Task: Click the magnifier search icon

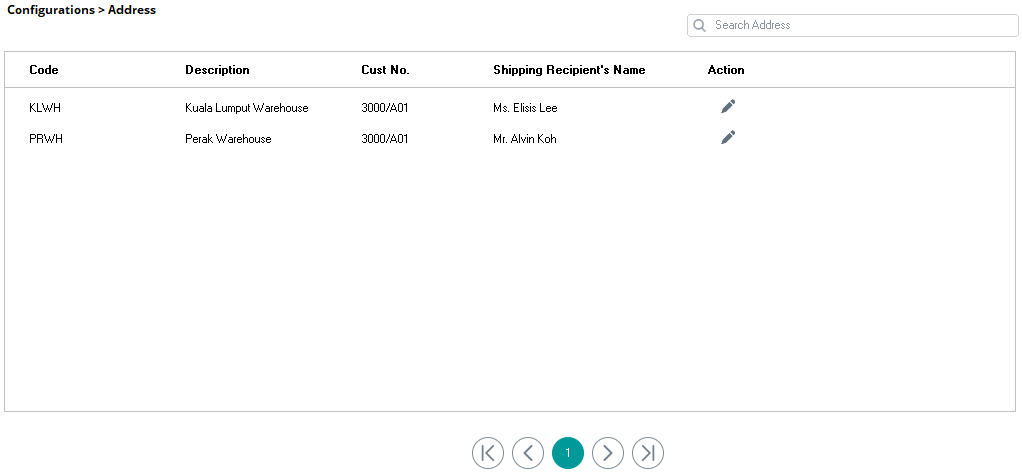Action: pos(699,25)
